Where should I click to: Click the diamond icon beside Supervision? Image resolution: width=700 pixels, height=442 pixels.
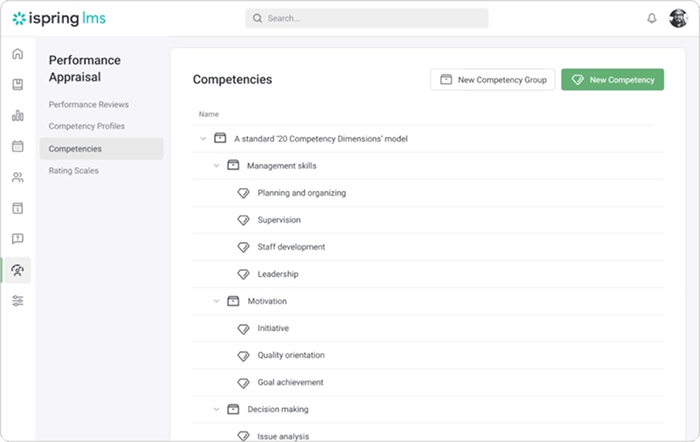click(x=243, y=220)
